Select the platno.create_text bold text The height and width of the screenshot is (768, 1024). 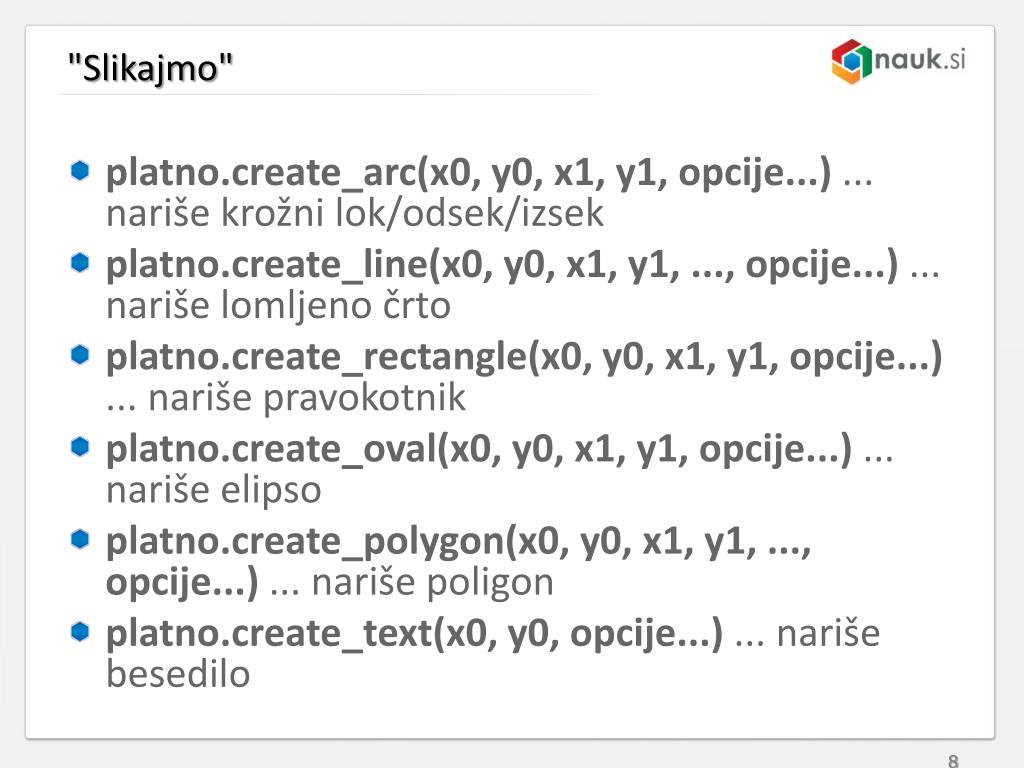[x=415, y=634]
